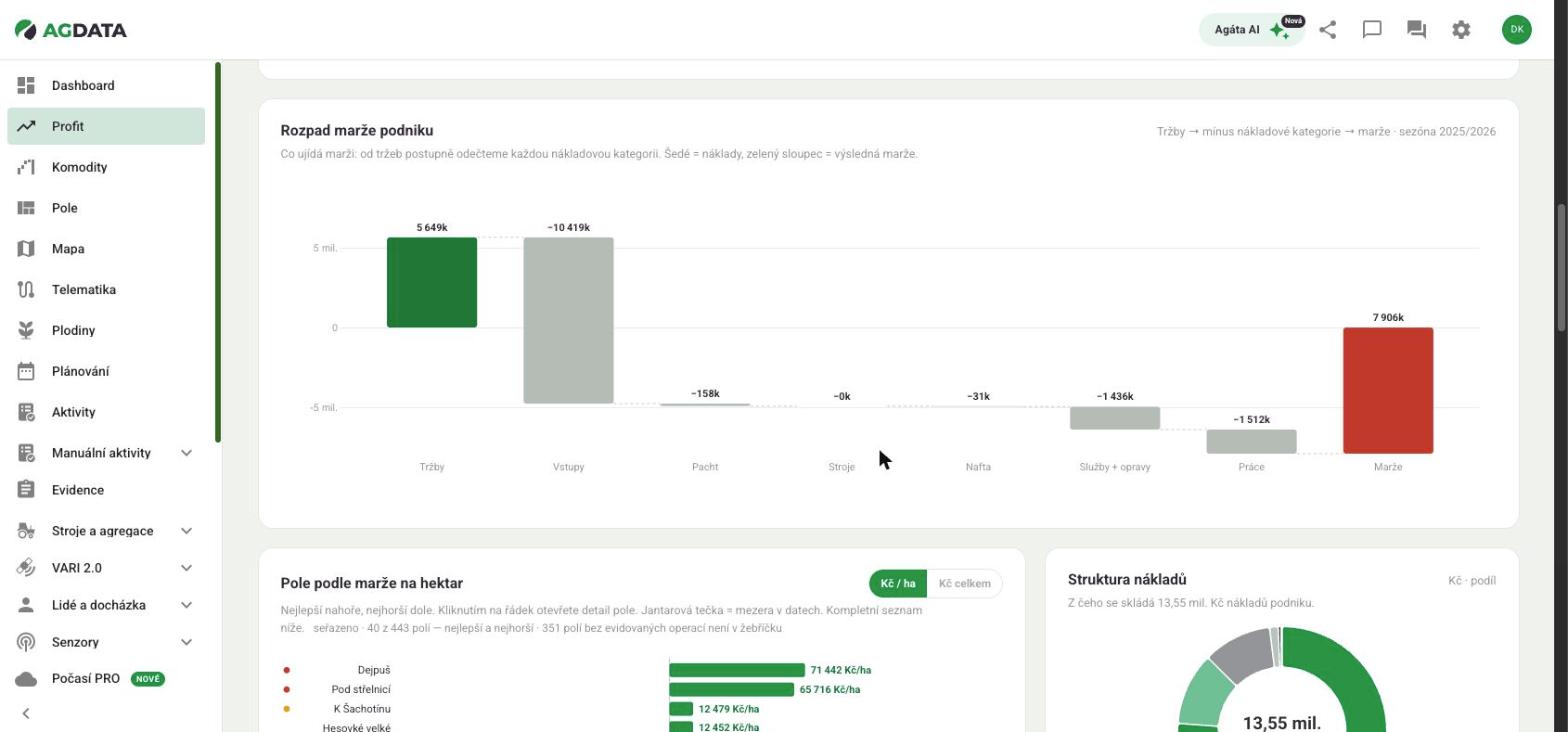The image size is (1568, 732).
Task: Click the Počasí PRO cloud icon
Action: pos(26,679)
